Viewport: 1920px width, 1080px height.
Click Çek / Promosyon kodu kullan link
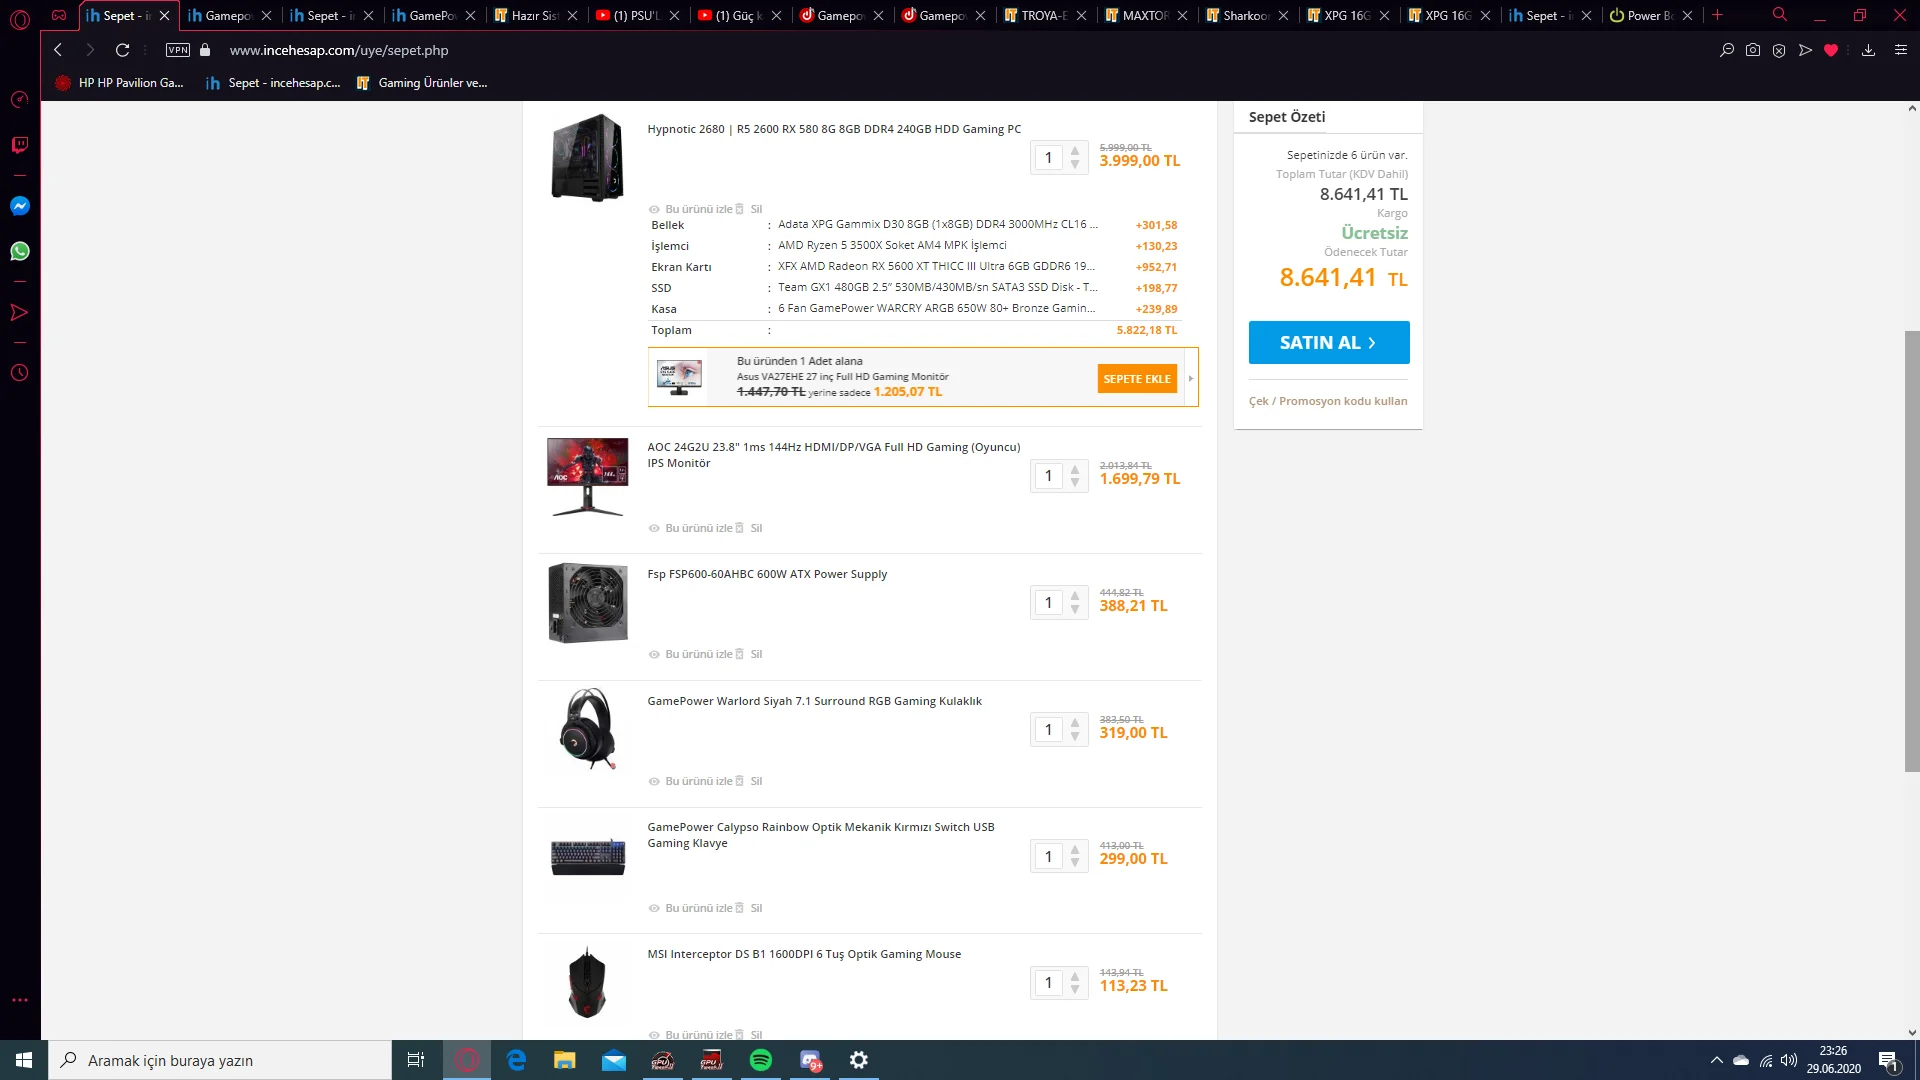pyautogui.click(x=1327, y=401)
